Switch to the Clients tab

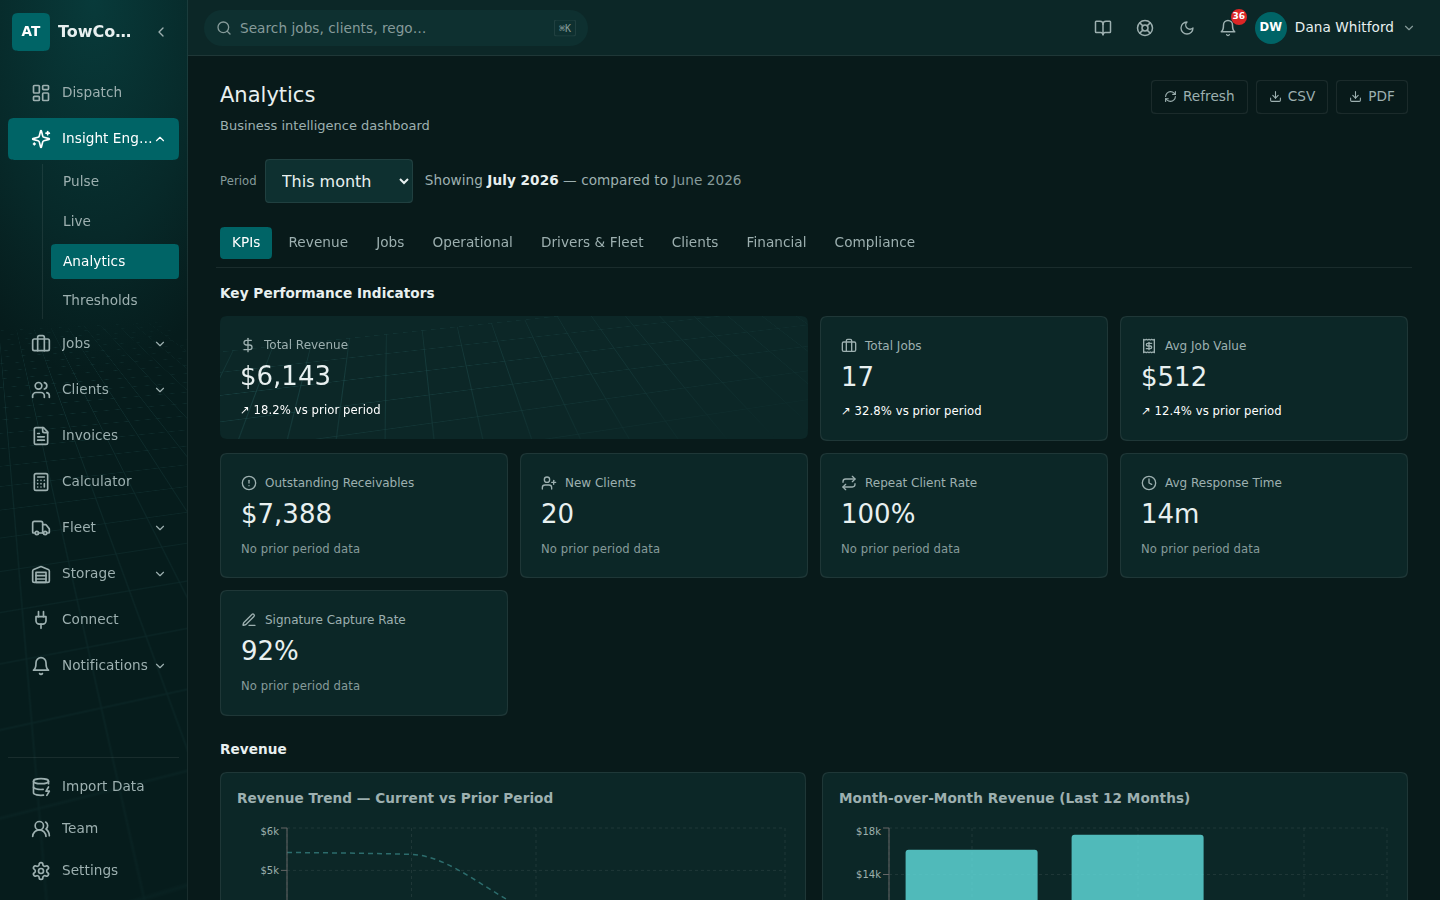pyautogui.click(x=695, y=243)
